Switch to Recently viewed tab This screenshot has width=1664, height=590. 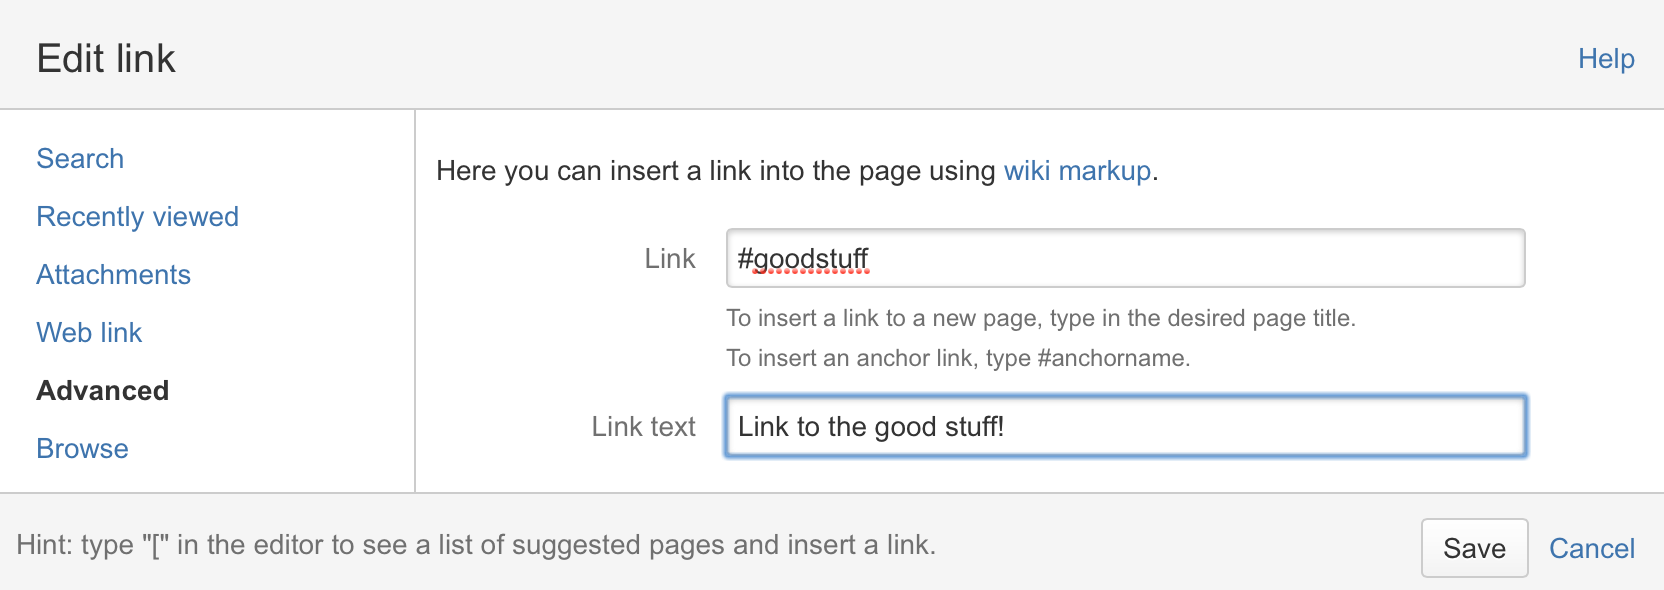138,217
